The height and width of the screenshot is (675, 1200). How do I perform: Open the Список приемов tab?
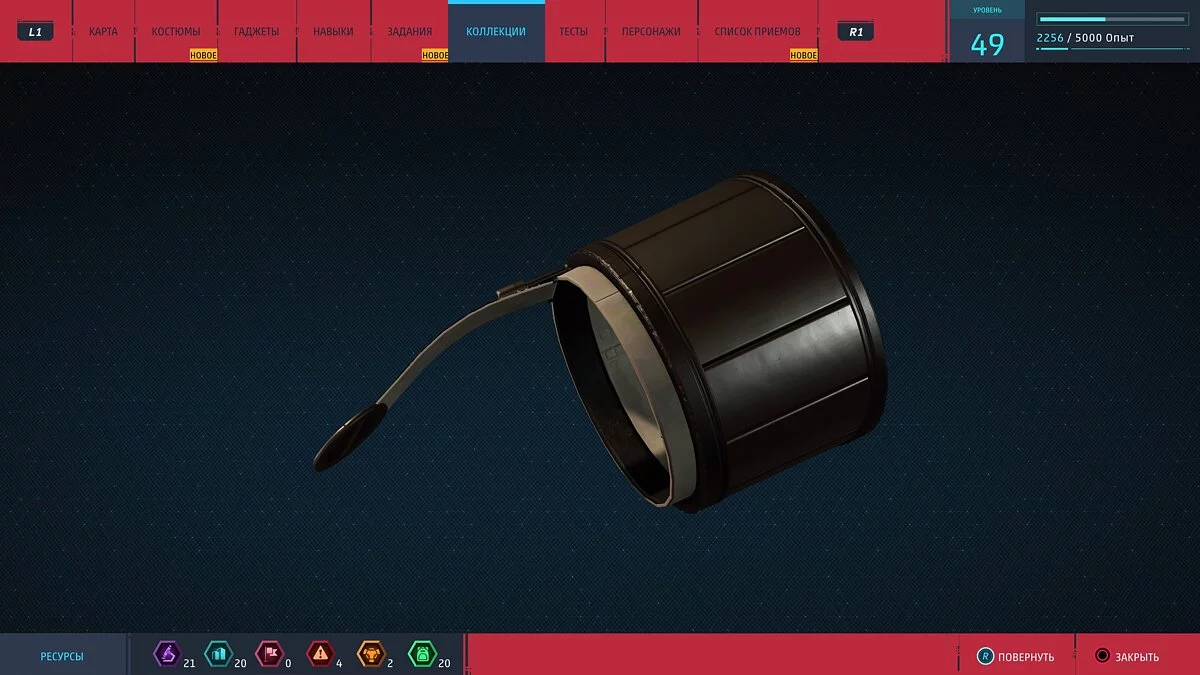tap(758, 32)
